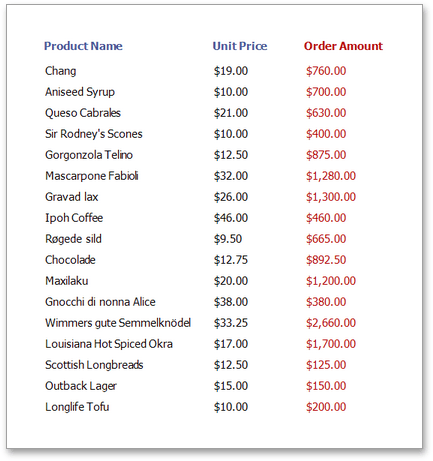
Task: Select the Scottish Longbreads product name
Action: (94, 365)
